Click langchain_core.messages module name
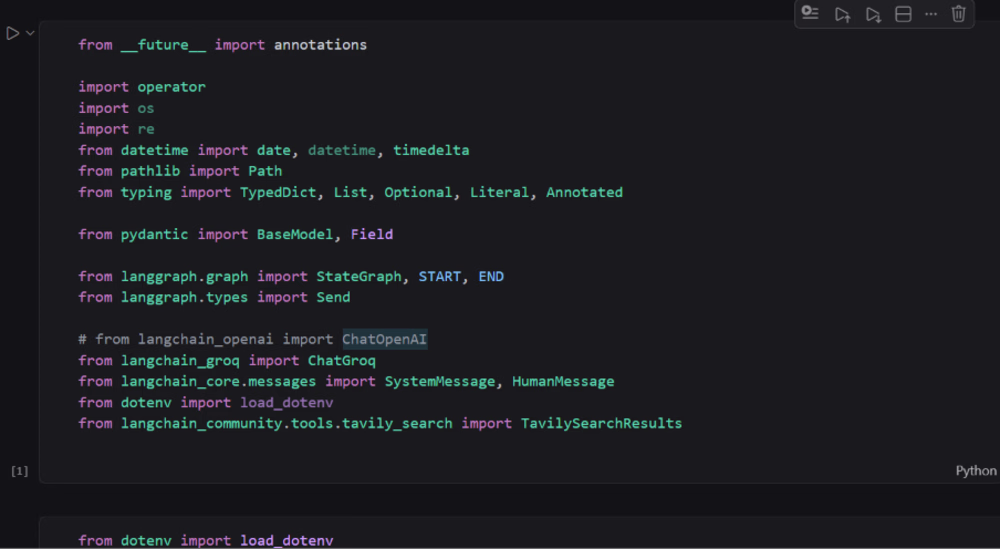This screenshot has width=1000, height=549. point(219,381)
